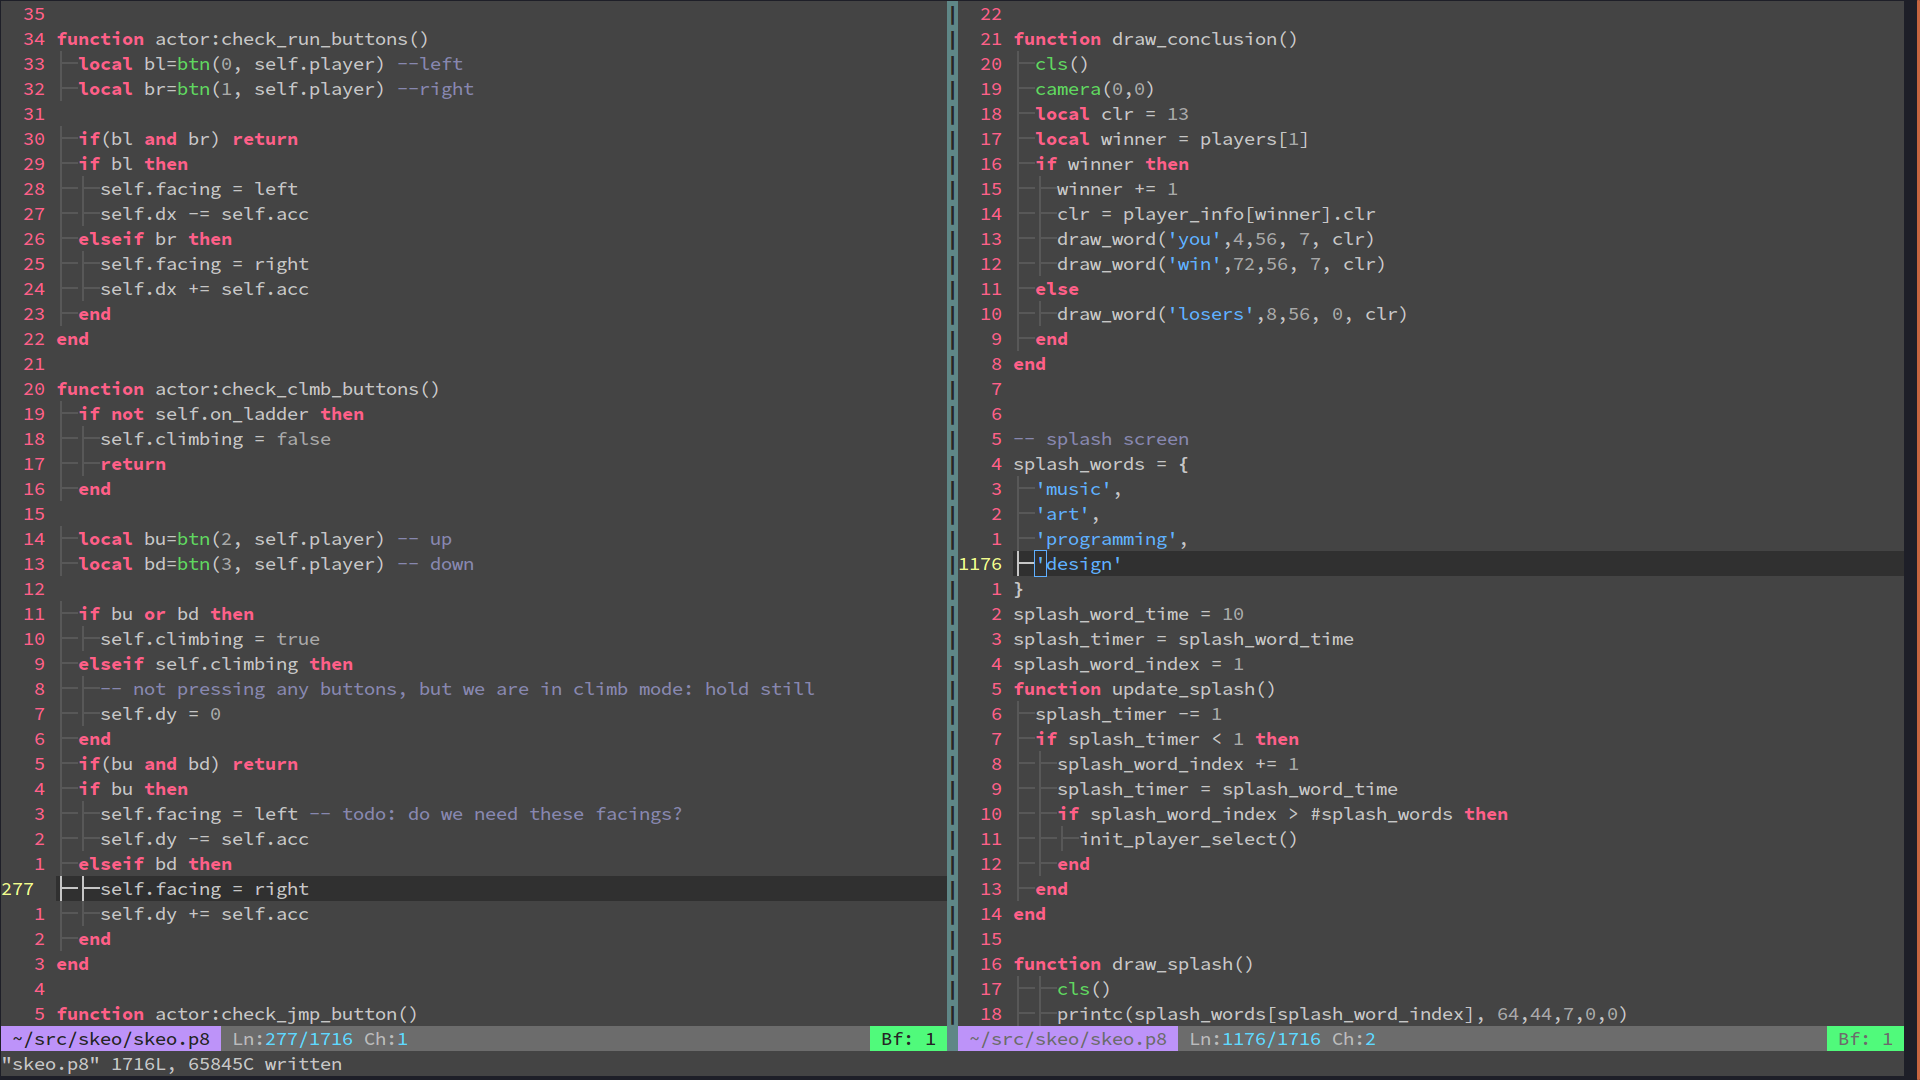Click the left pane file path skeo.p8
This screenshot has width=1920, height=1080.
(x=111, y=1039)
